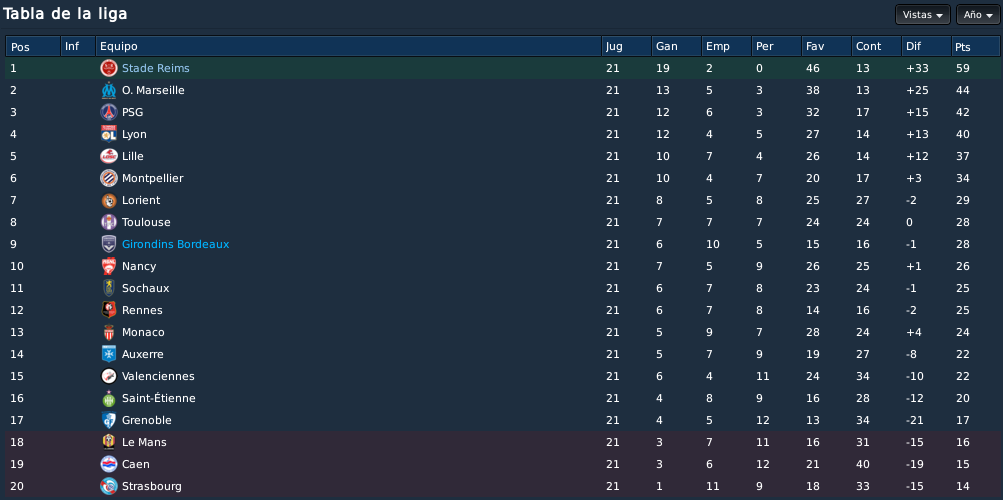Click the Rennes club crest
1003x500 pixels.
(109, 310)
